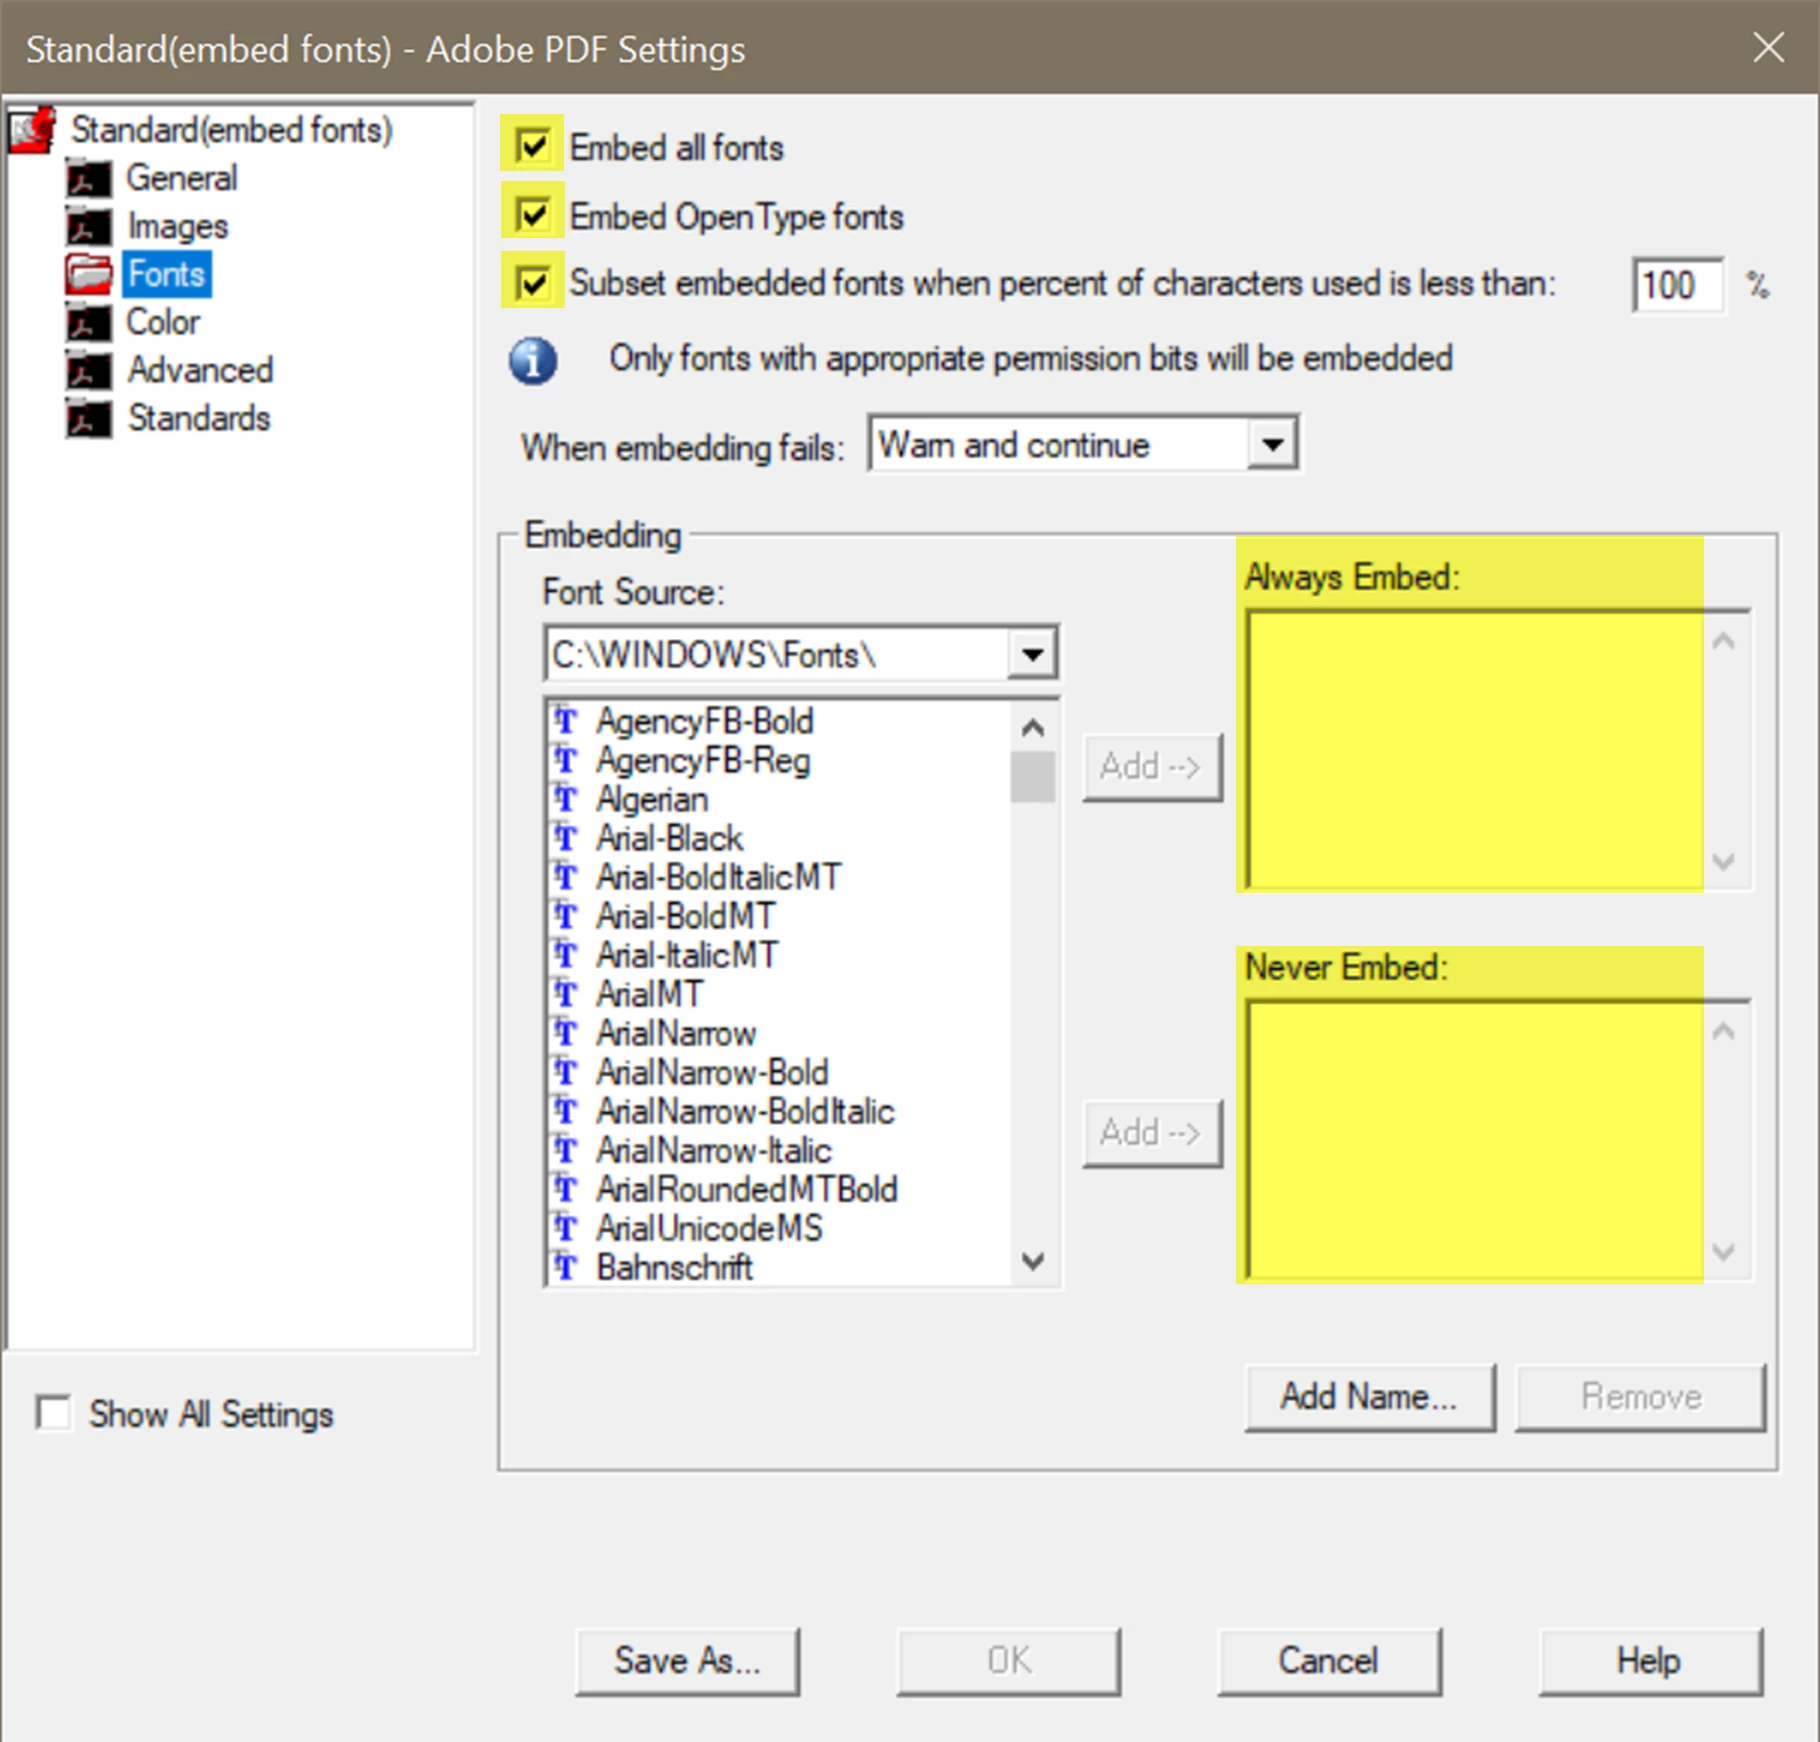Click the General section folder icon
Viewport: 1820px width, 1742px height.
[89, 179]
